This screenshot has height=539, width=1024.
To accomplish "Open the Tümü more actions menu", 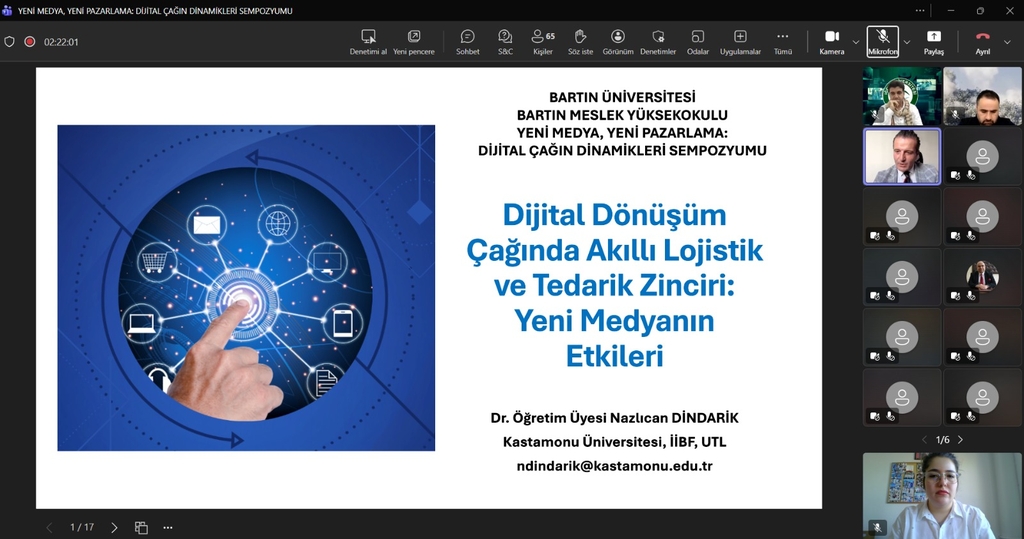I will (783, 41).
